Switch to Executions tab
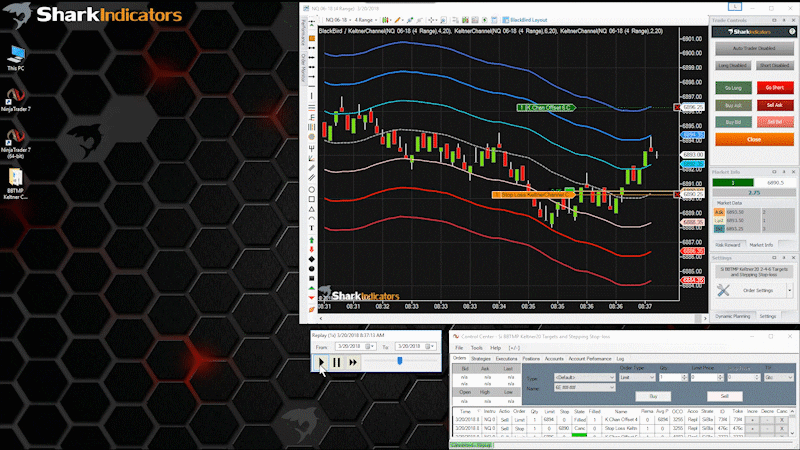The height and width of the screenshot is (450, 800). coord(506,359)
